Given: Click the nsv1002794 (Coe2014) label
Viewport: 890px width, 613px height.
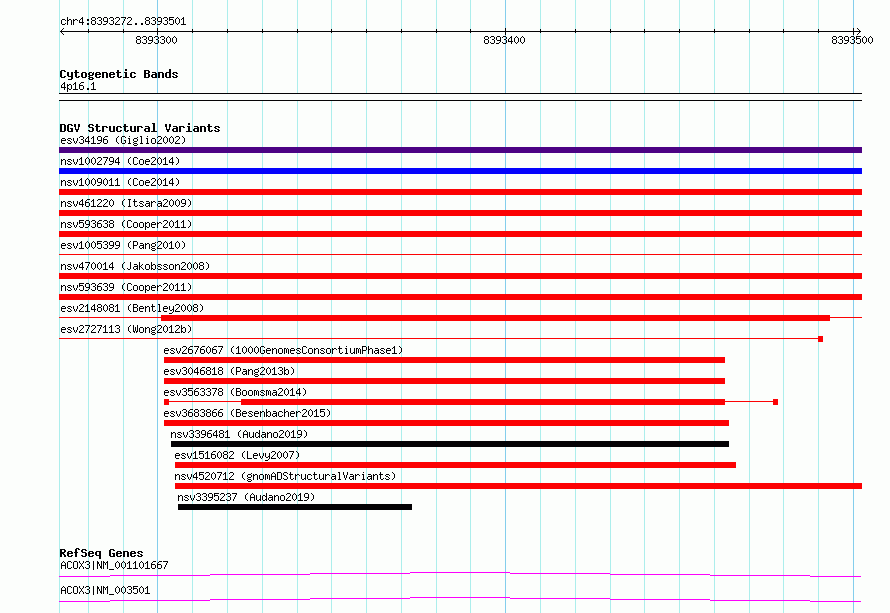Looking at the screenshot, I should click(120, 161).
